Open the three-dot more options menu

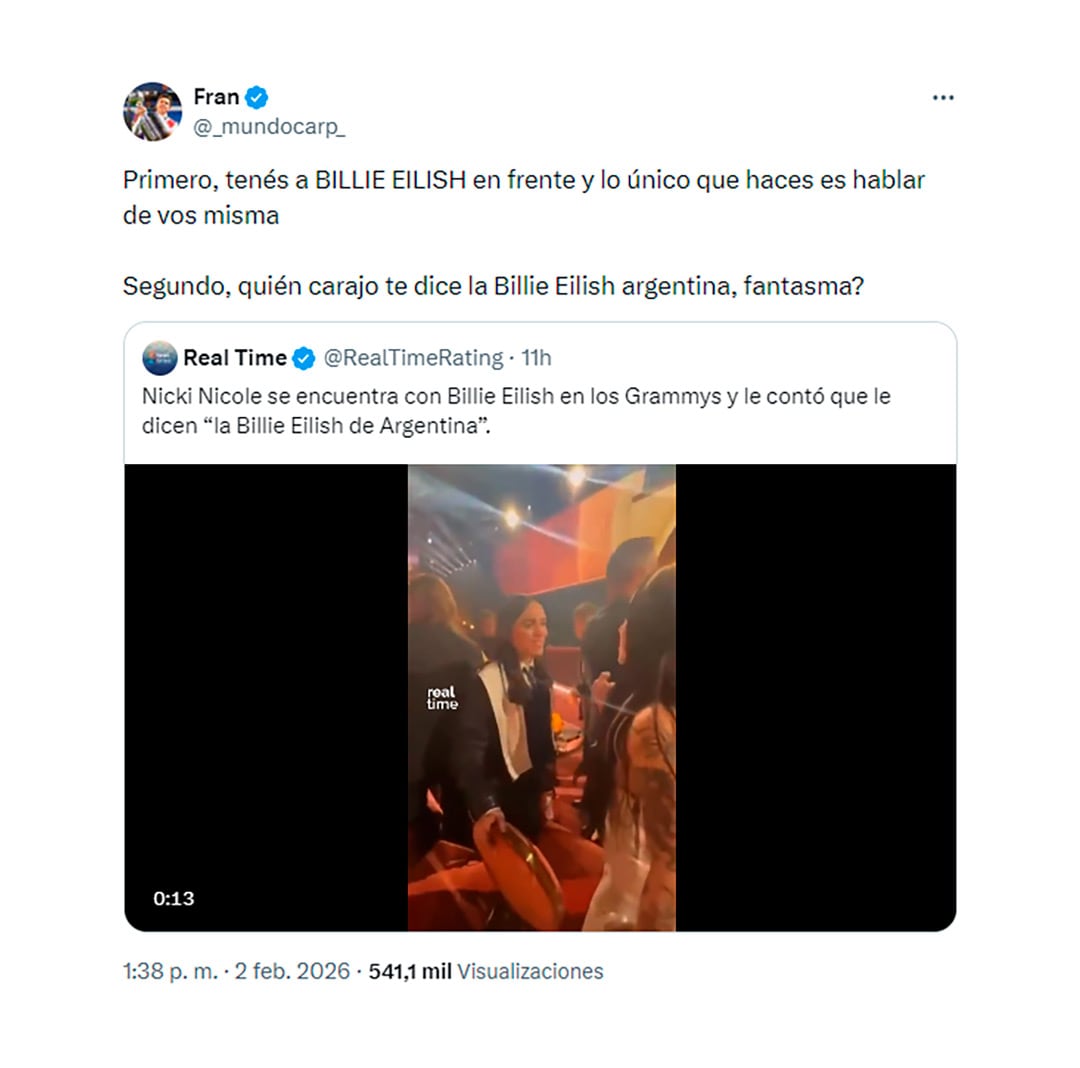pyautogui.click(x=942, y=98)
